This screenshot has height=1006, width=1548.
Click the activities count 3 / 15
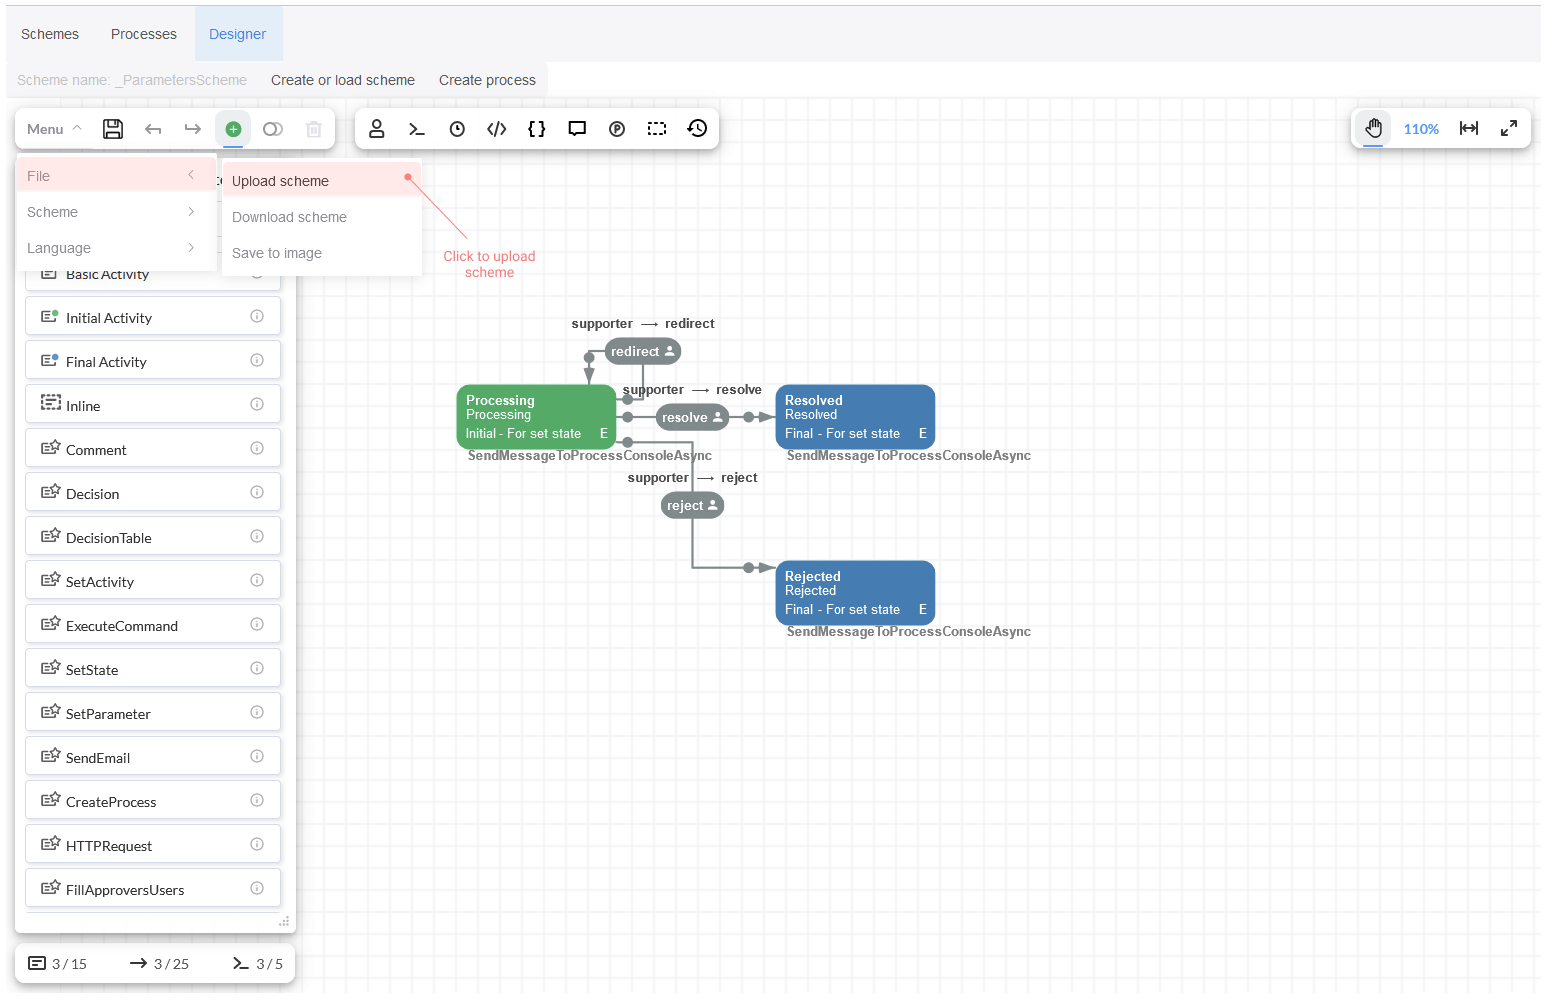point(58,964)
